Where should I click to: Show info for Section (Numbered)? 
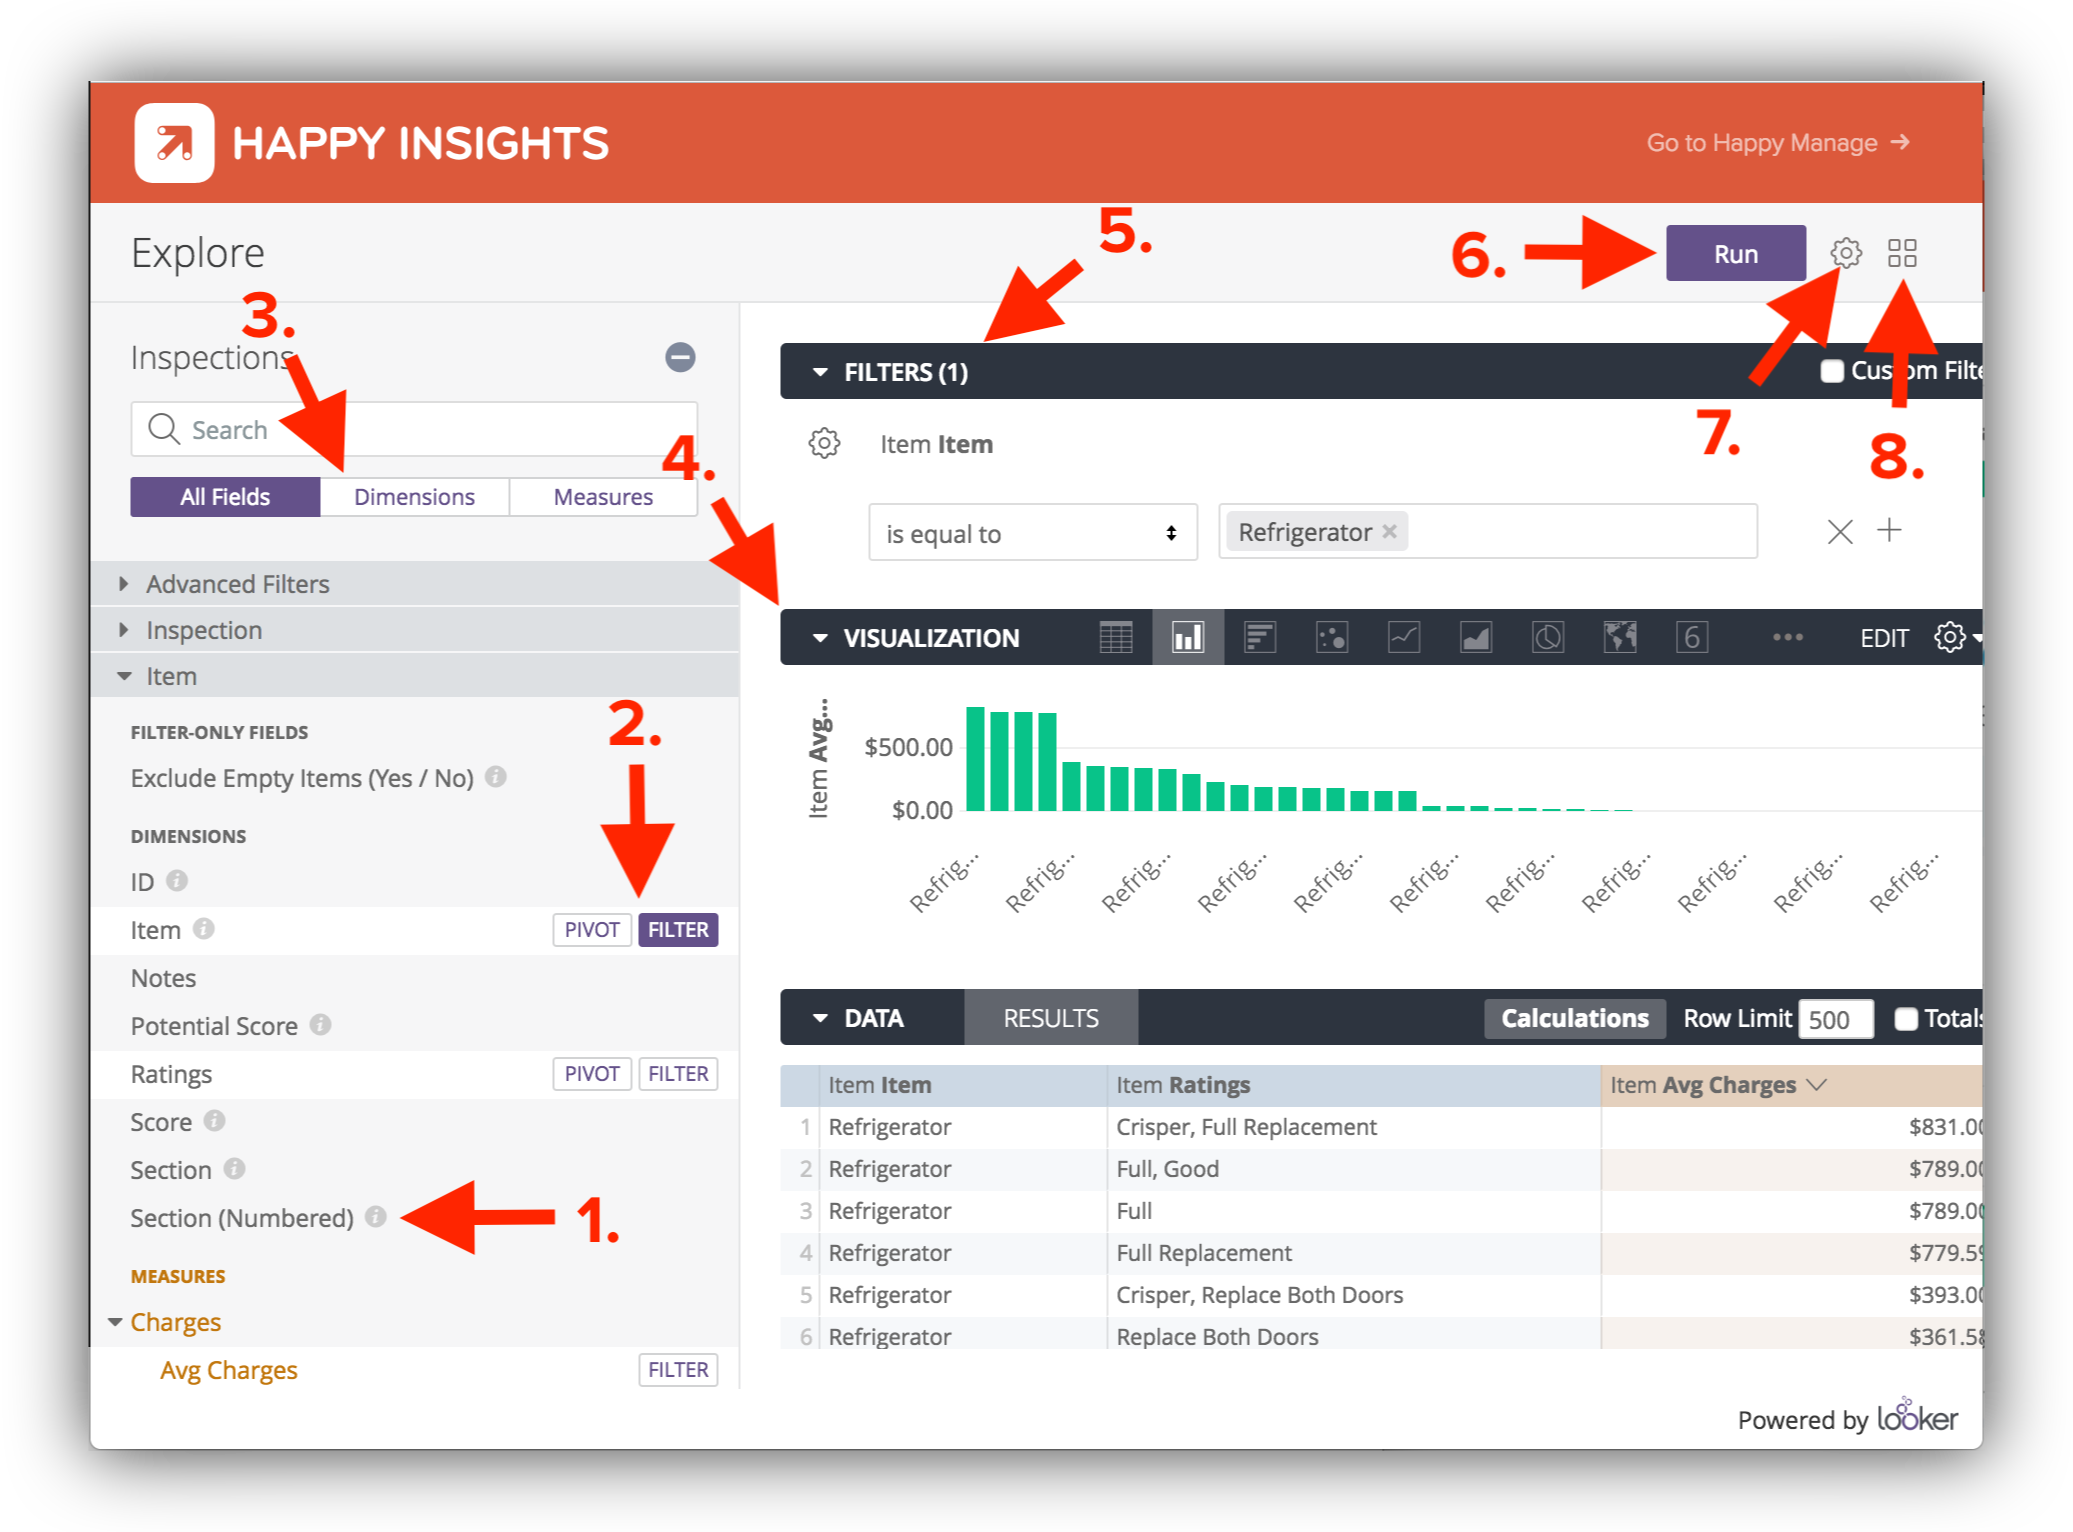pos(375,1216)
